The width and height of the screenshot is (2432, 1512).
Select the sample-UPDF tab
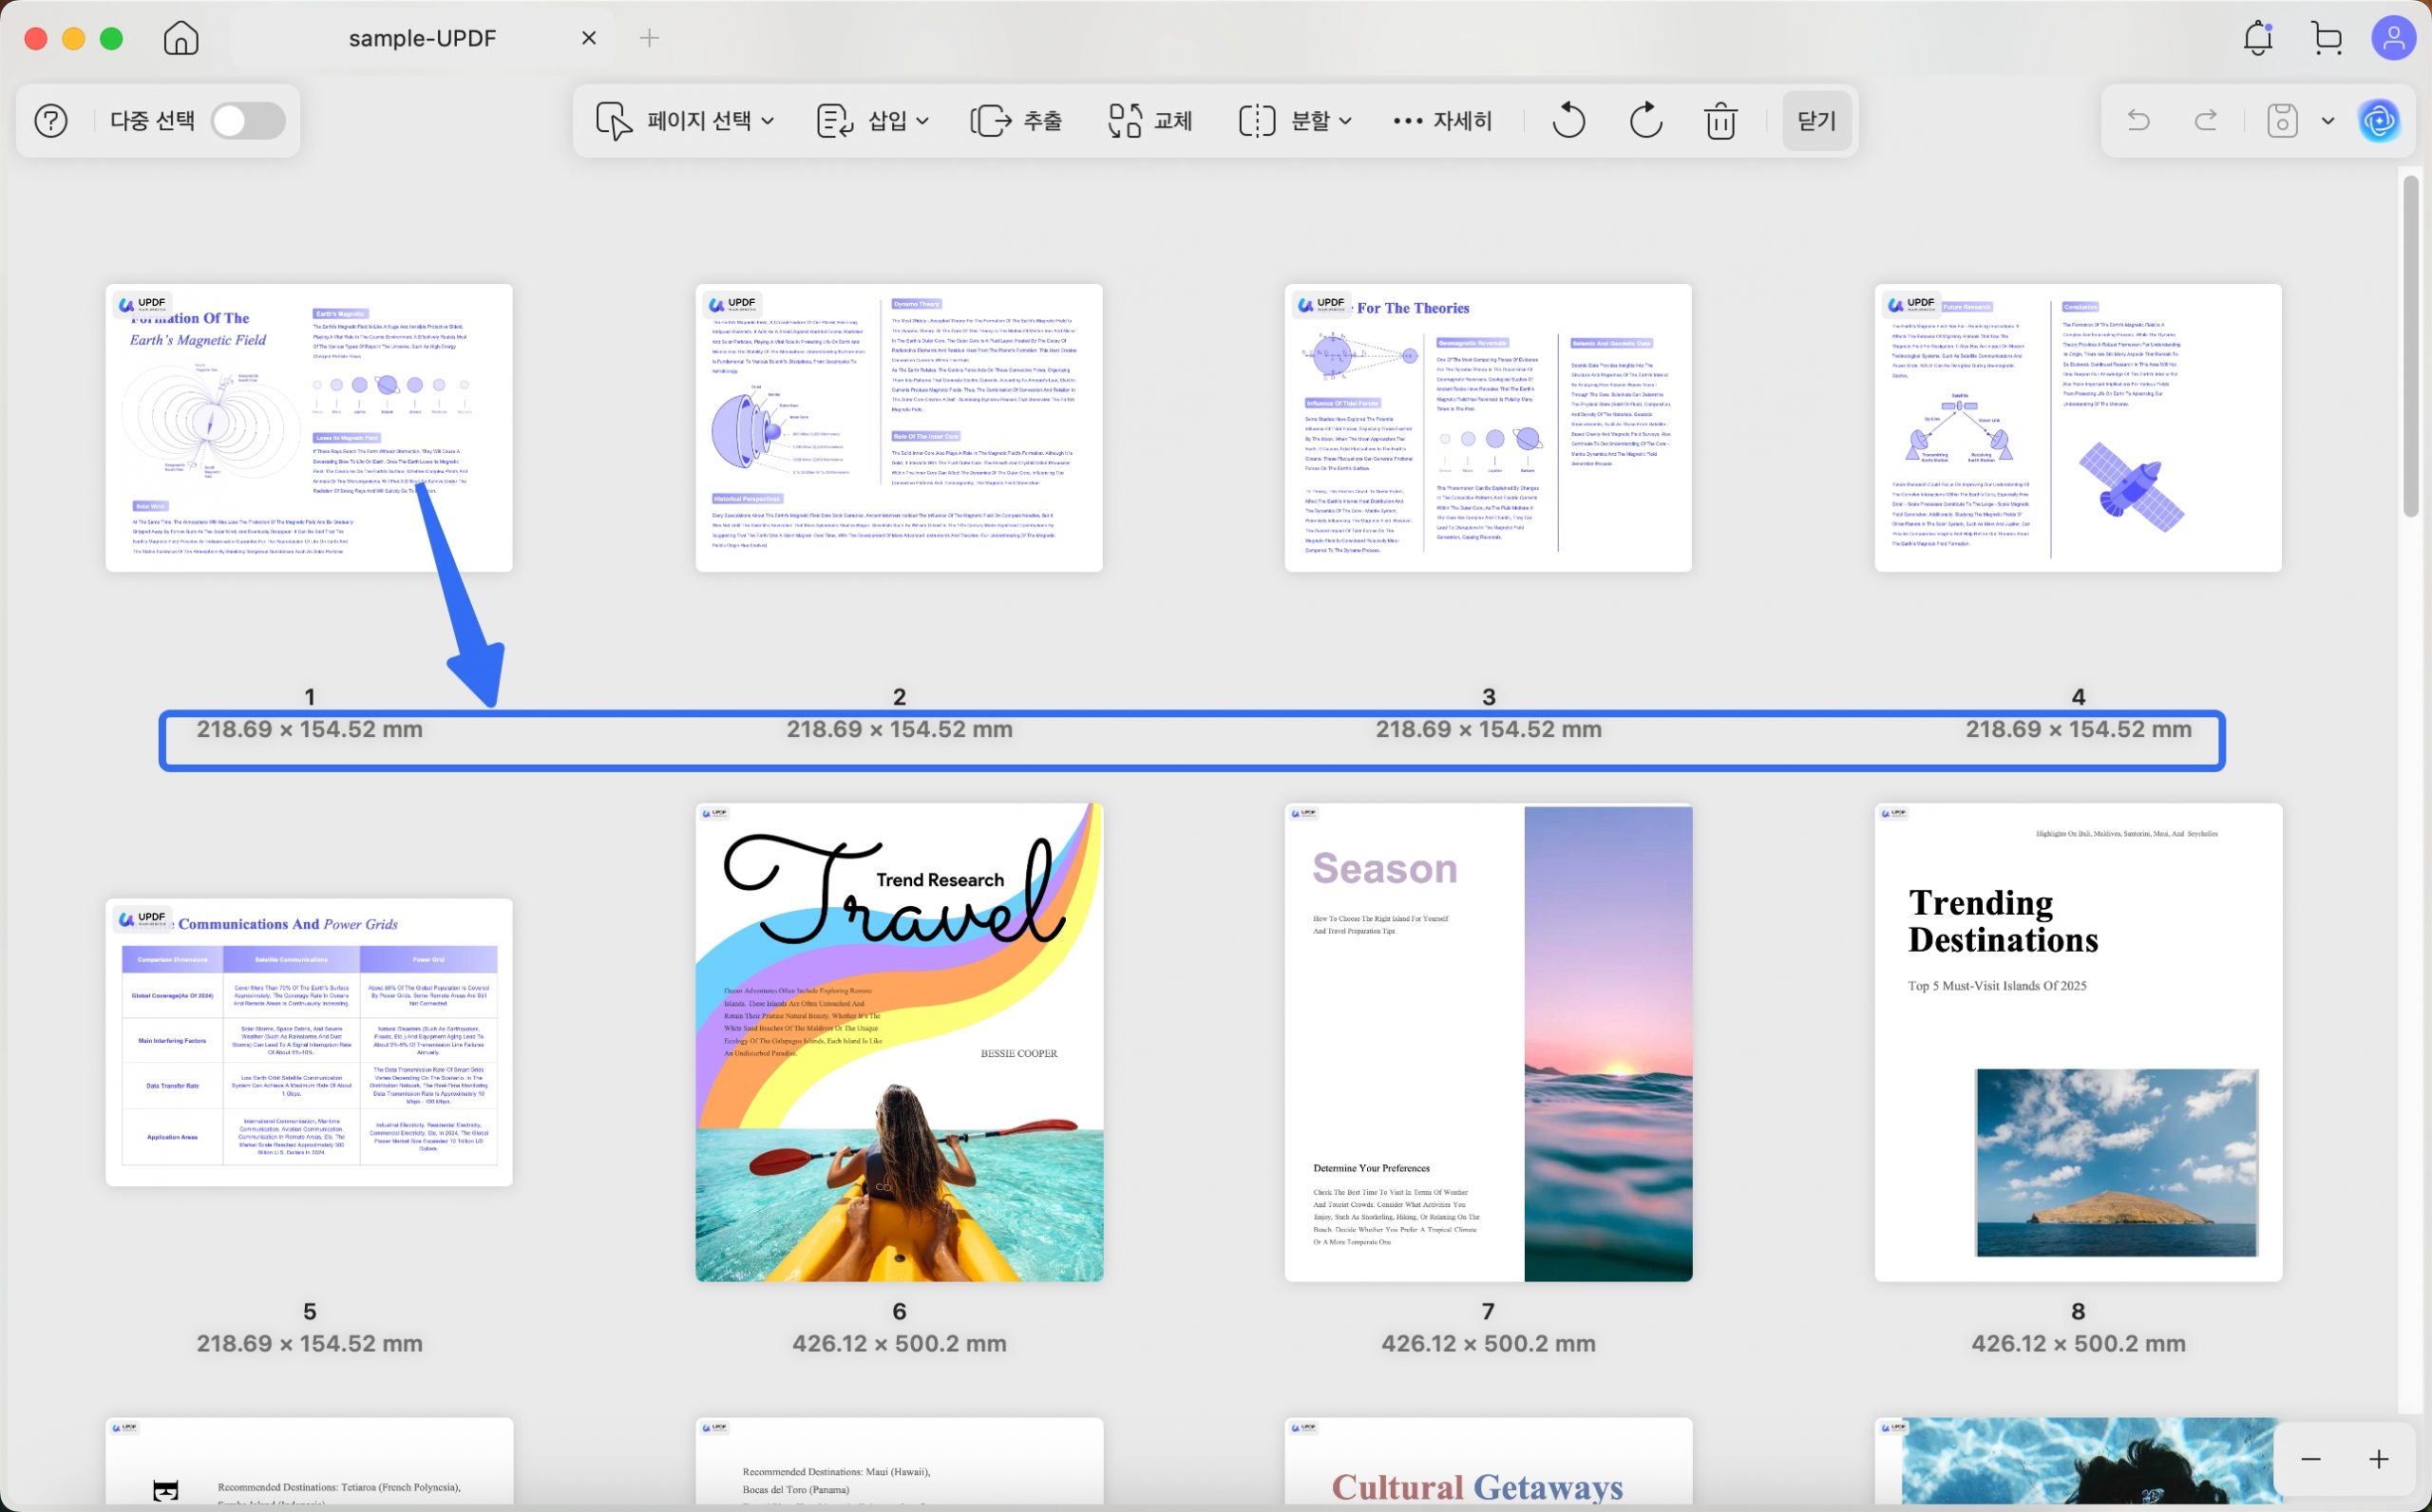click(422, 38)
